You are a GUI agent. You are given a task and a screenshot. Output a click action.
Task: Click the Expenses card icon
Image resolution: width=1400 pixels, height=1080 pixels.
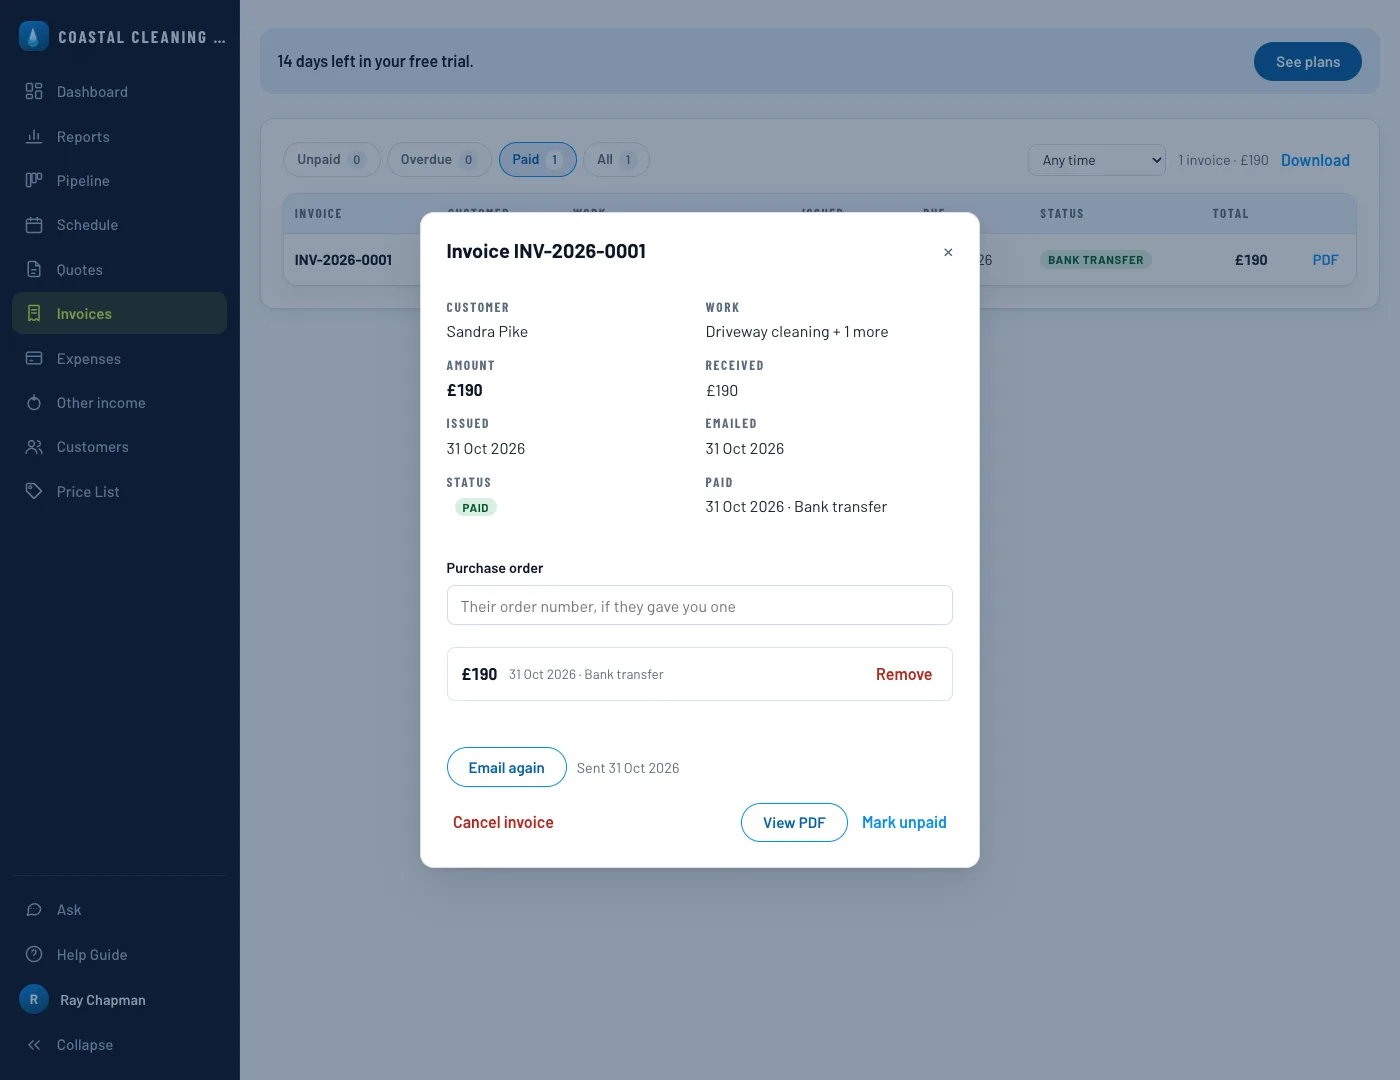34,358
